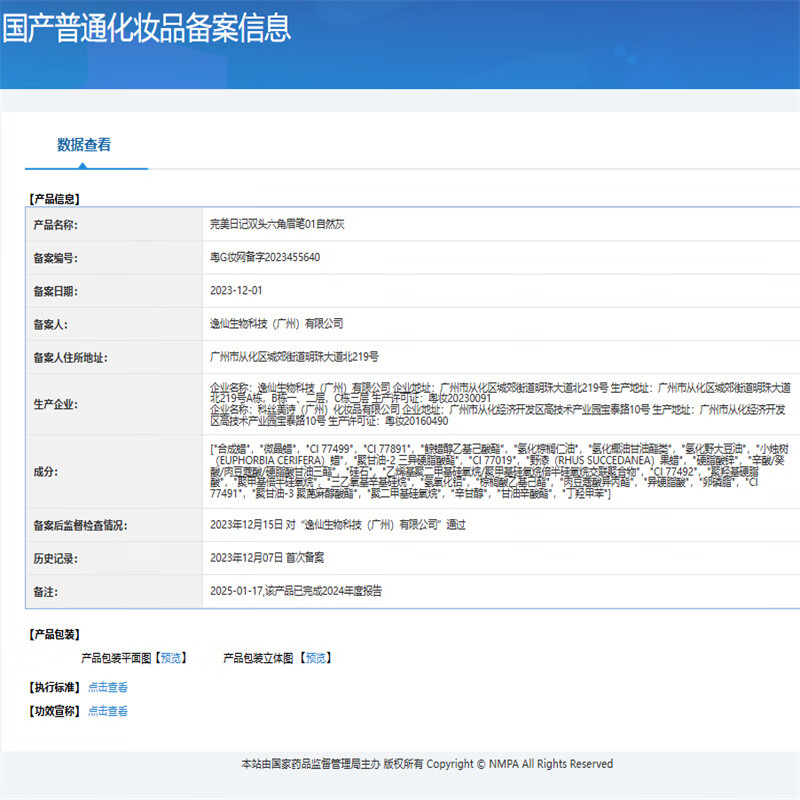Screen dimensions: 800x800
Task: Click the NMPA copyright footer text
Action: (x=427, y=764)
